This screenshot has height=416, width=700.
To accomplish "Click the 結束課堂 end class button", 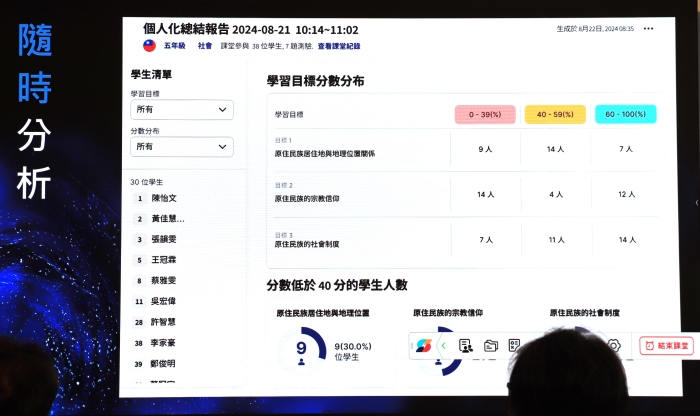I will (667, 345).
